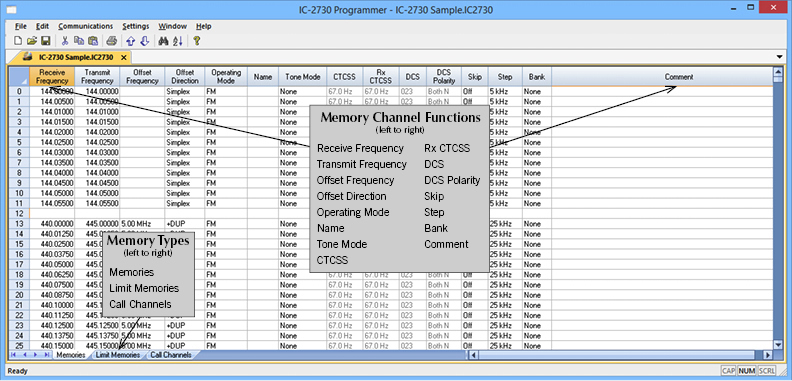Save the file with the floppy icon
Screen dimensions: 792x381
coord(45,41)
